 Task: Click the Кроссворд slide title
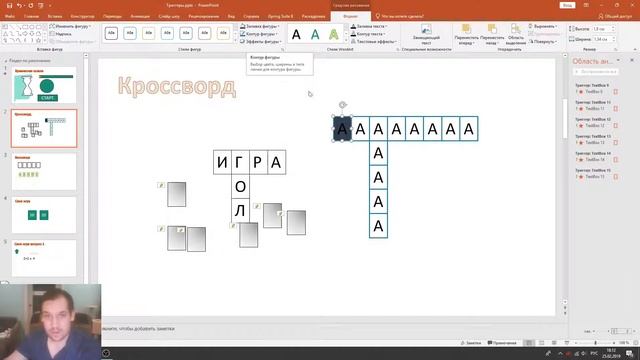pos(177,87)
